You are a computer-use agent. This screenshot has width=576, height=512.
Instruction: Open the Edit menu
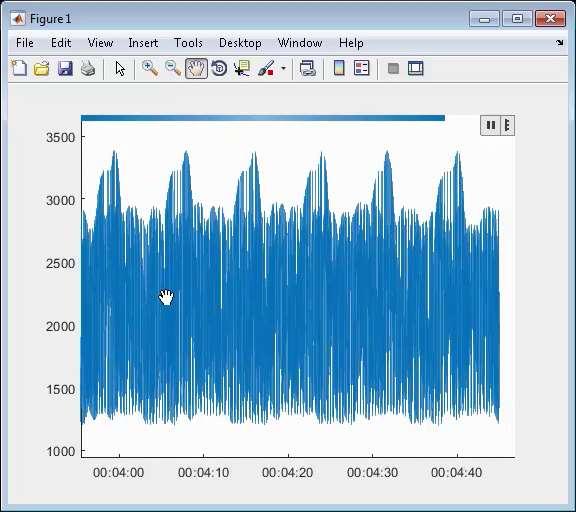(x=61, y=43)
